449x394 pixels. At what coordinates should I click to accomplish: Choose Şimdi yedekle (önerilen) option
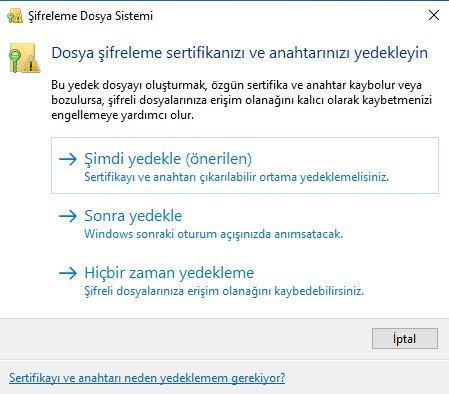coord(245,165)
